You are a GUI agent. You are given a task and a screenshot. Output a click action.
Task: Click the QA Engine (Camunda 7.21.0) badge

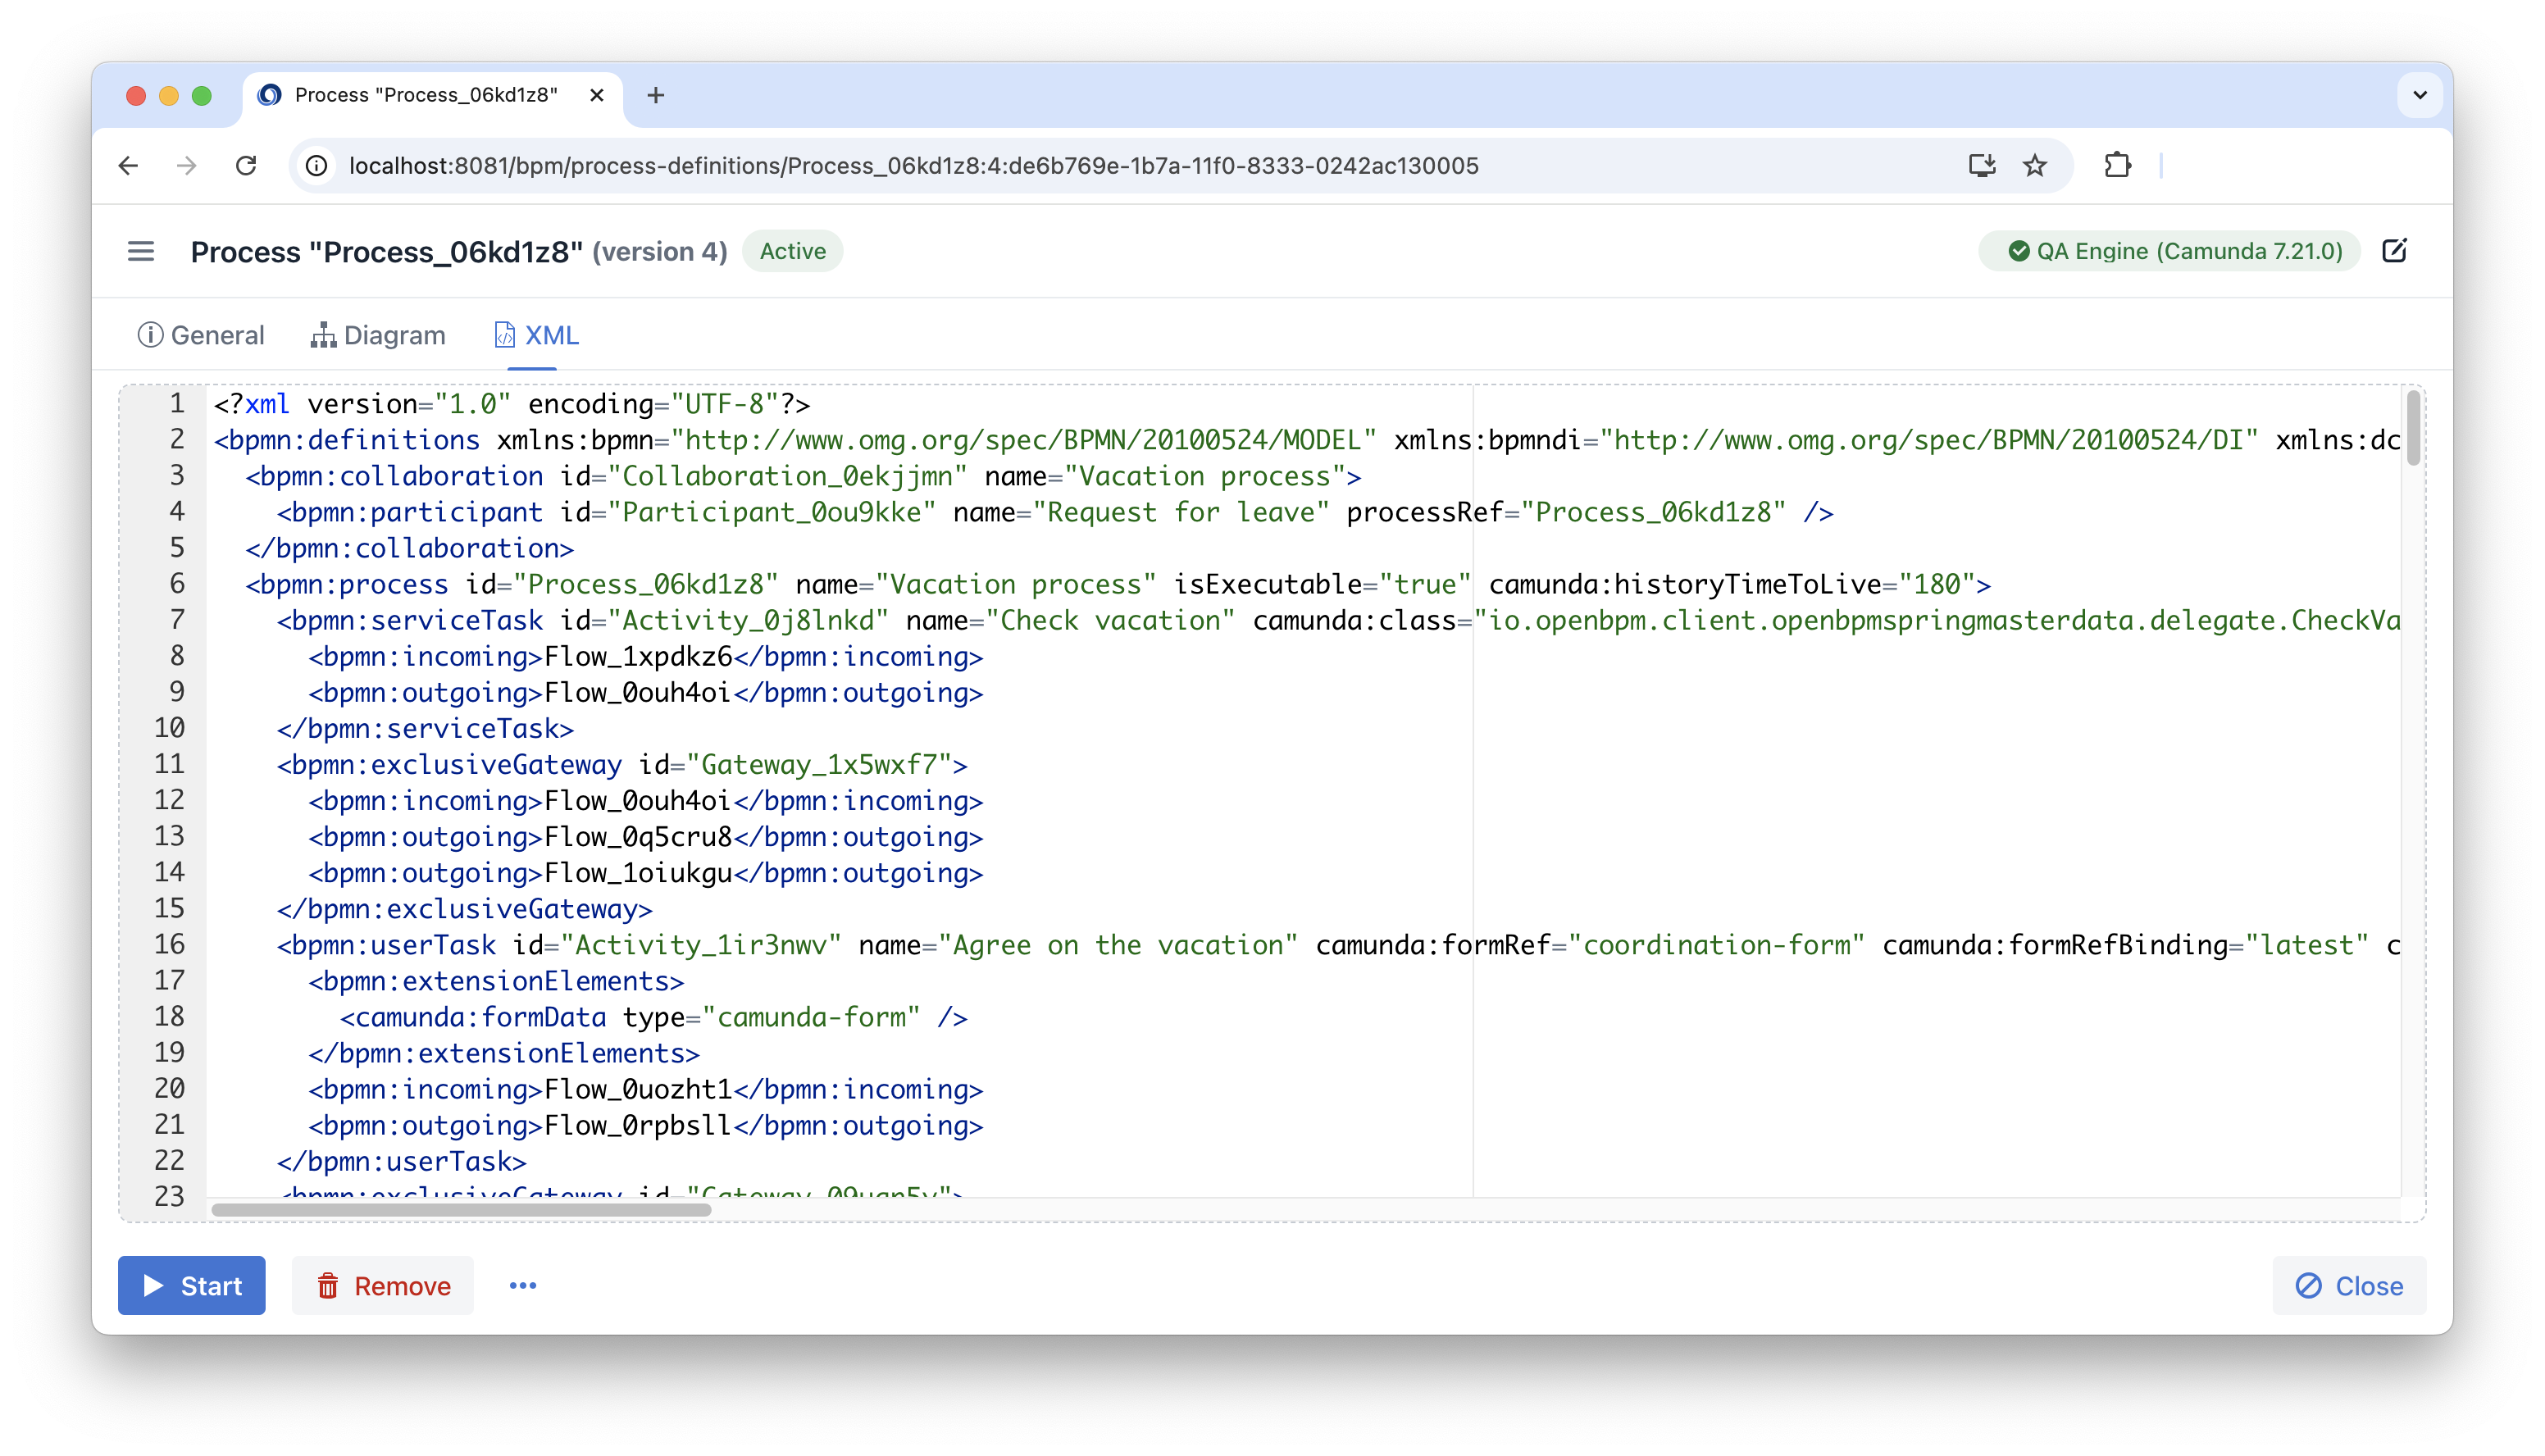2170,251
